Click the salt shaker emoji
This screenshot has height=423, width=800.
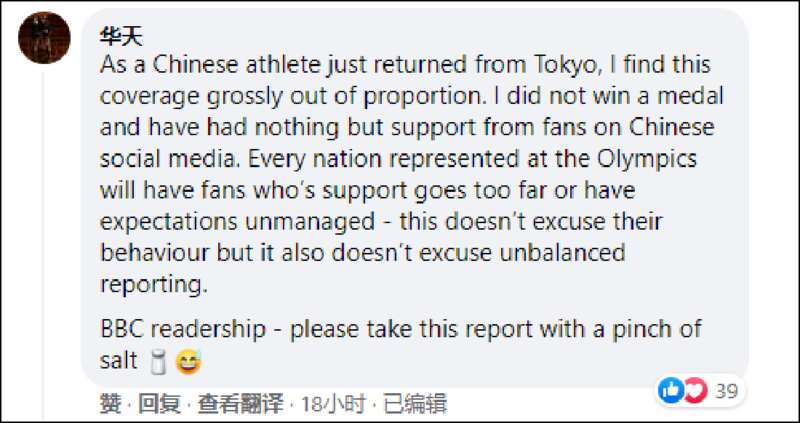click(160, 362)
